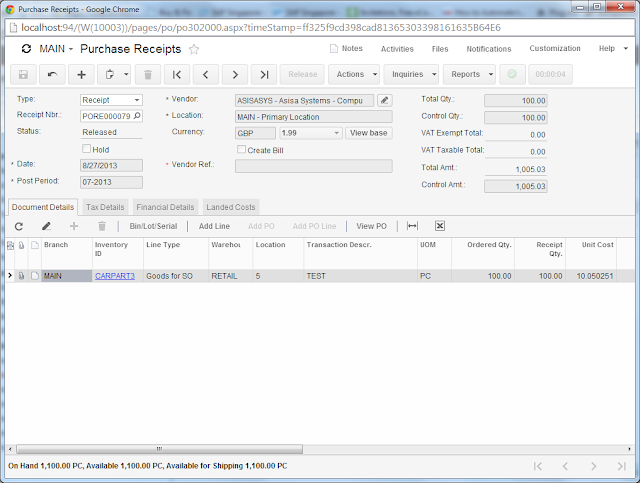640x483 pixels.
Task: Open Notes for this receipt
Action: point(346,49)
